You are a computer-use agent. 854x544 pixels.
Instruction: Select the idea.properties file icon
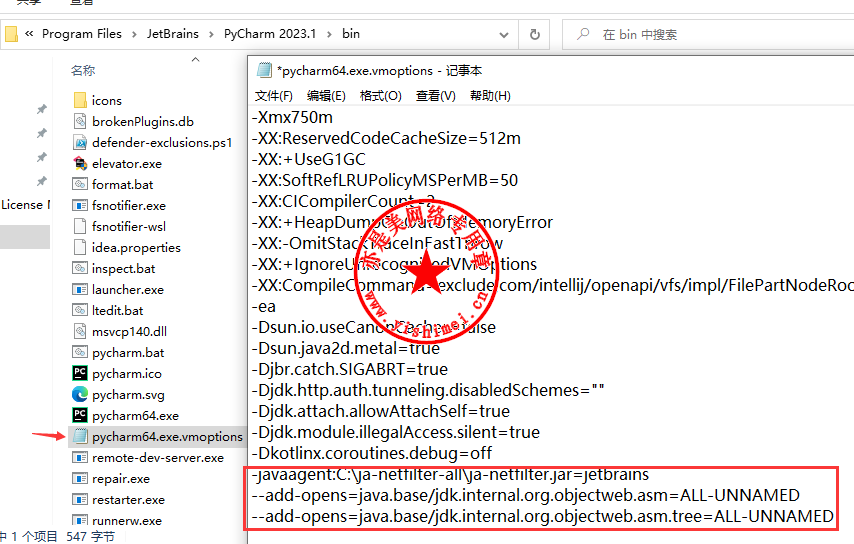(x=80, y=247)
